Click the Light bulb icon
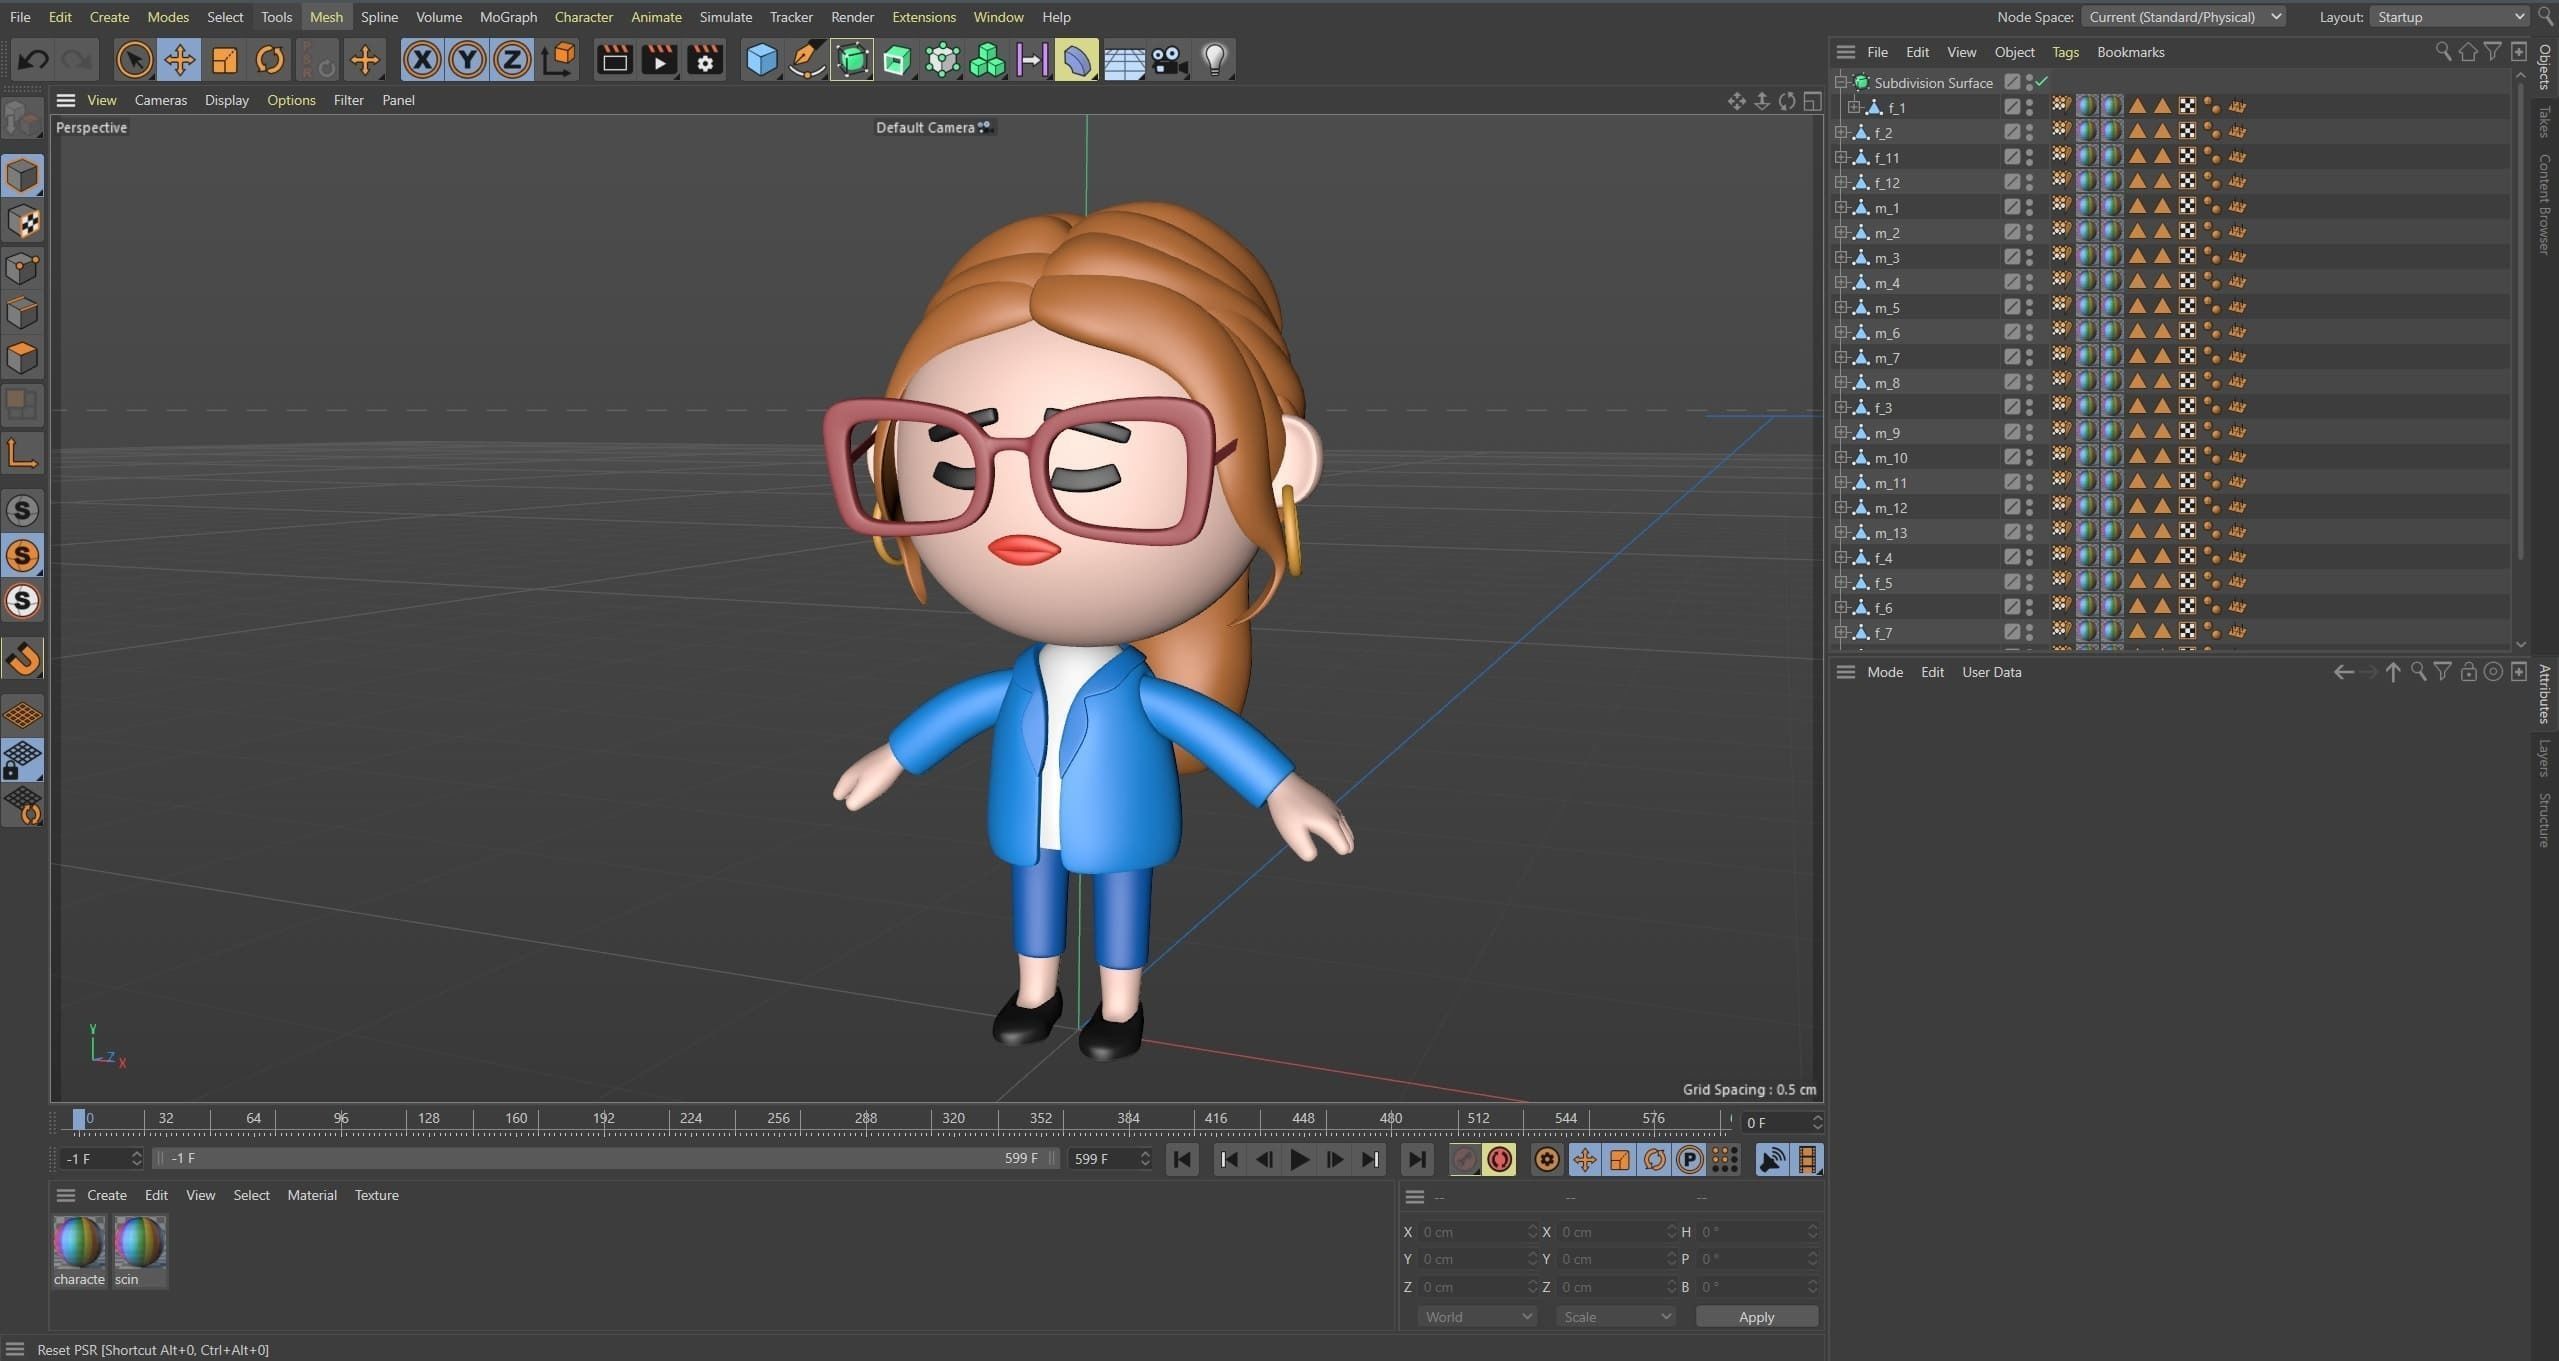Viewport: 2559px width, 1361px height. click(x=1214, y=60)
